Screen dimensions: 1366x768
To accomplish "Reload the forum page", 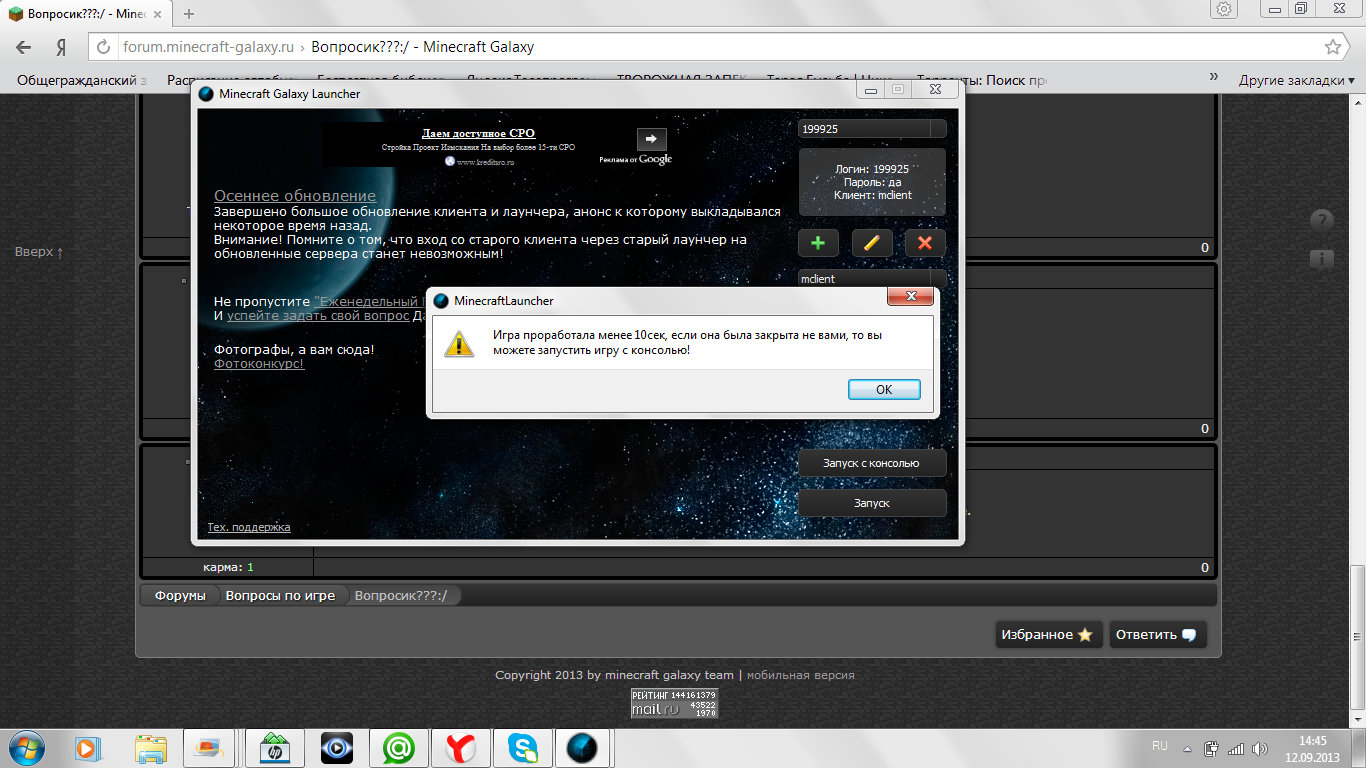I will pos(104,47).
